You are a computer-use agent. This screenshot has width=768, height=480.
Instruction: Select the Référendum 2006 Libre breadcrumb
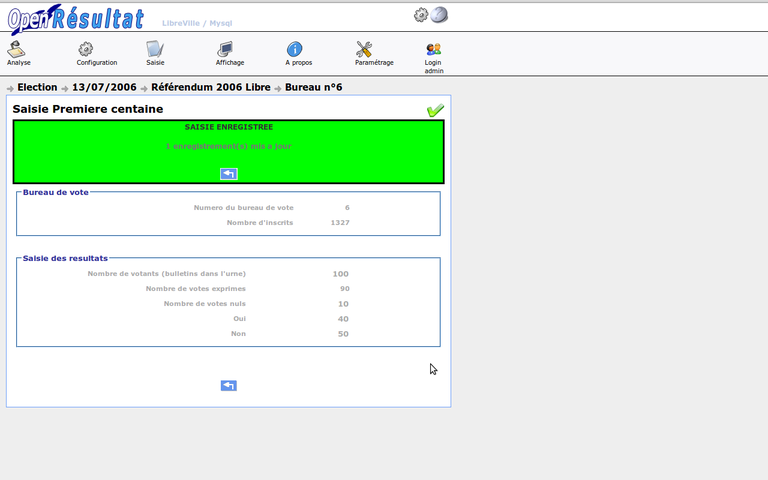pyautogui.click(x=211, y=88)
